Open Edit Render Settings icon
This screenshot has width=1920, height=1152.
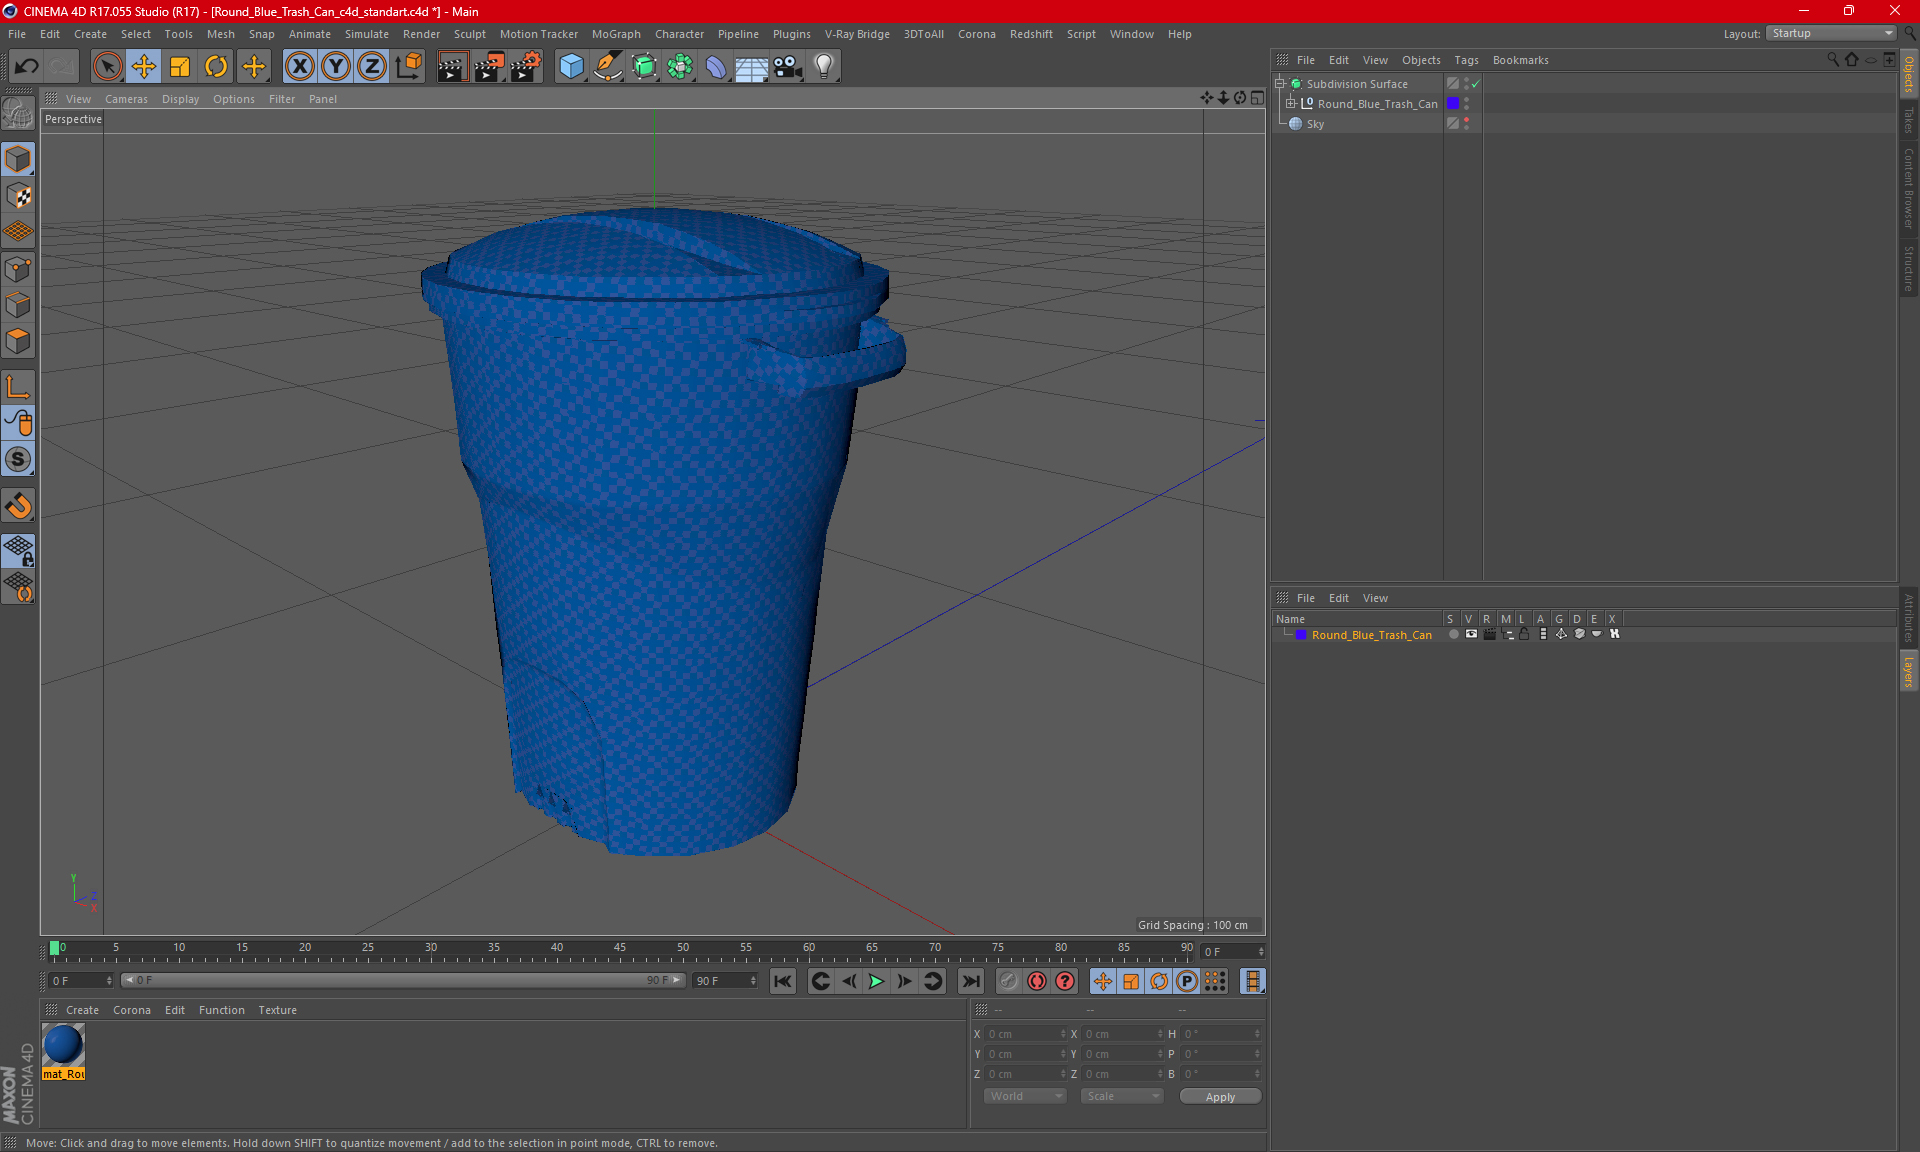[526, 66]
